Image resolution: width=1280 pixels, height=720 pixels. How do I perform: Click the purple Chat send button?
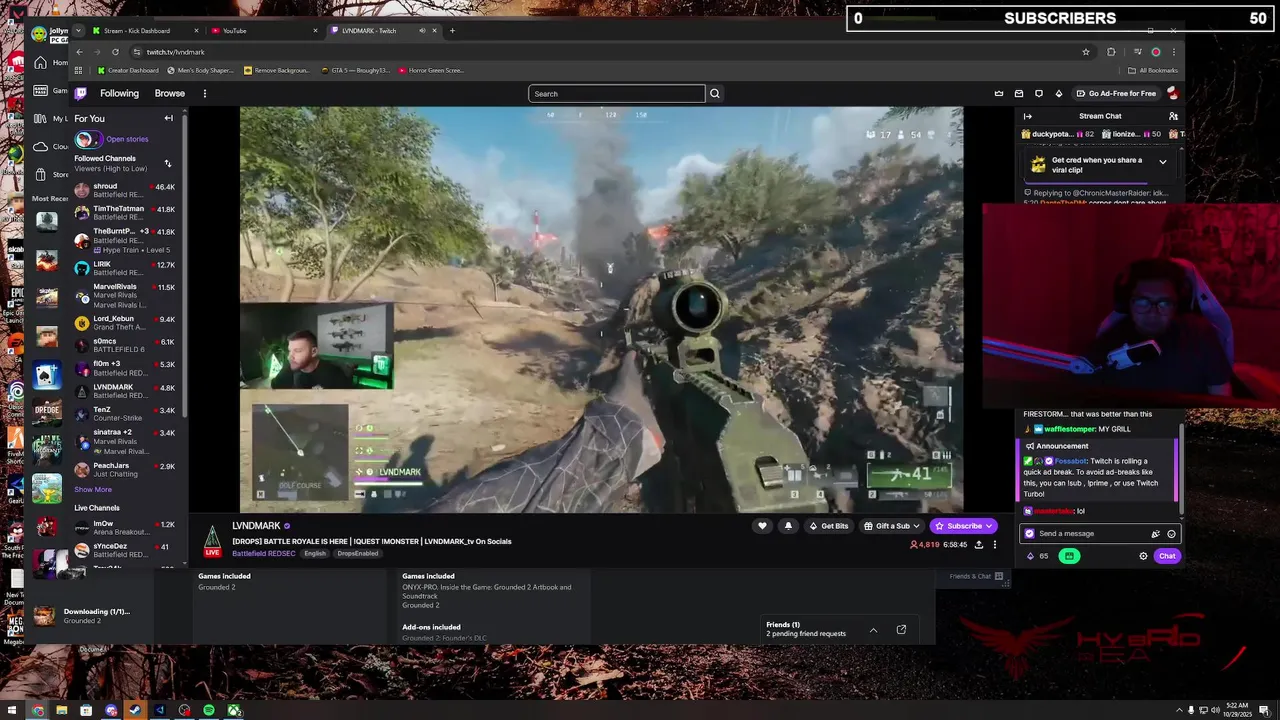[x=1167, y=556]
